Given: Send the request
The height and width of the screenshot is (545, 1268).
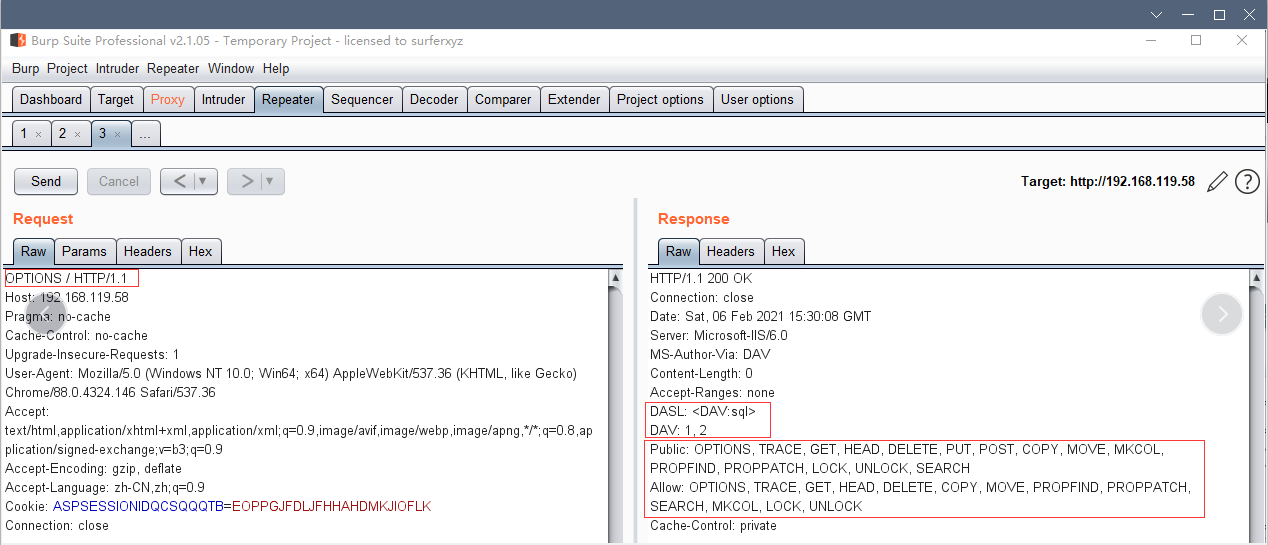Looking at the screenshot, I should 46,181.
